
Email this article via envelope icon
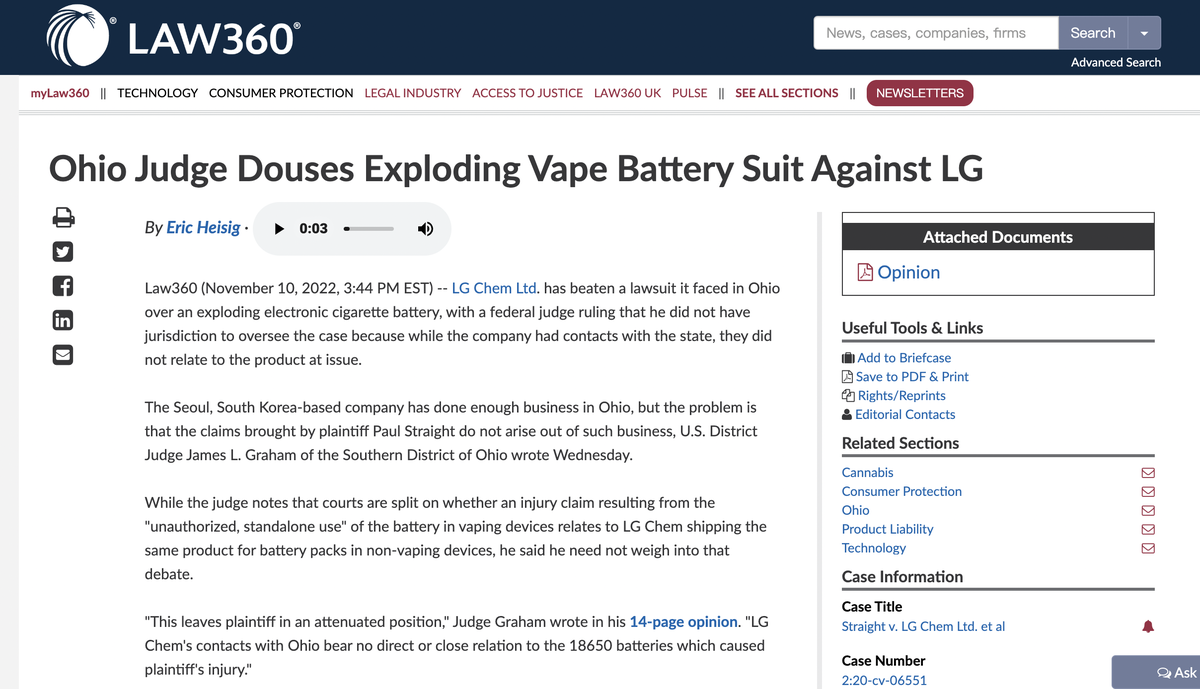[63, 355]
